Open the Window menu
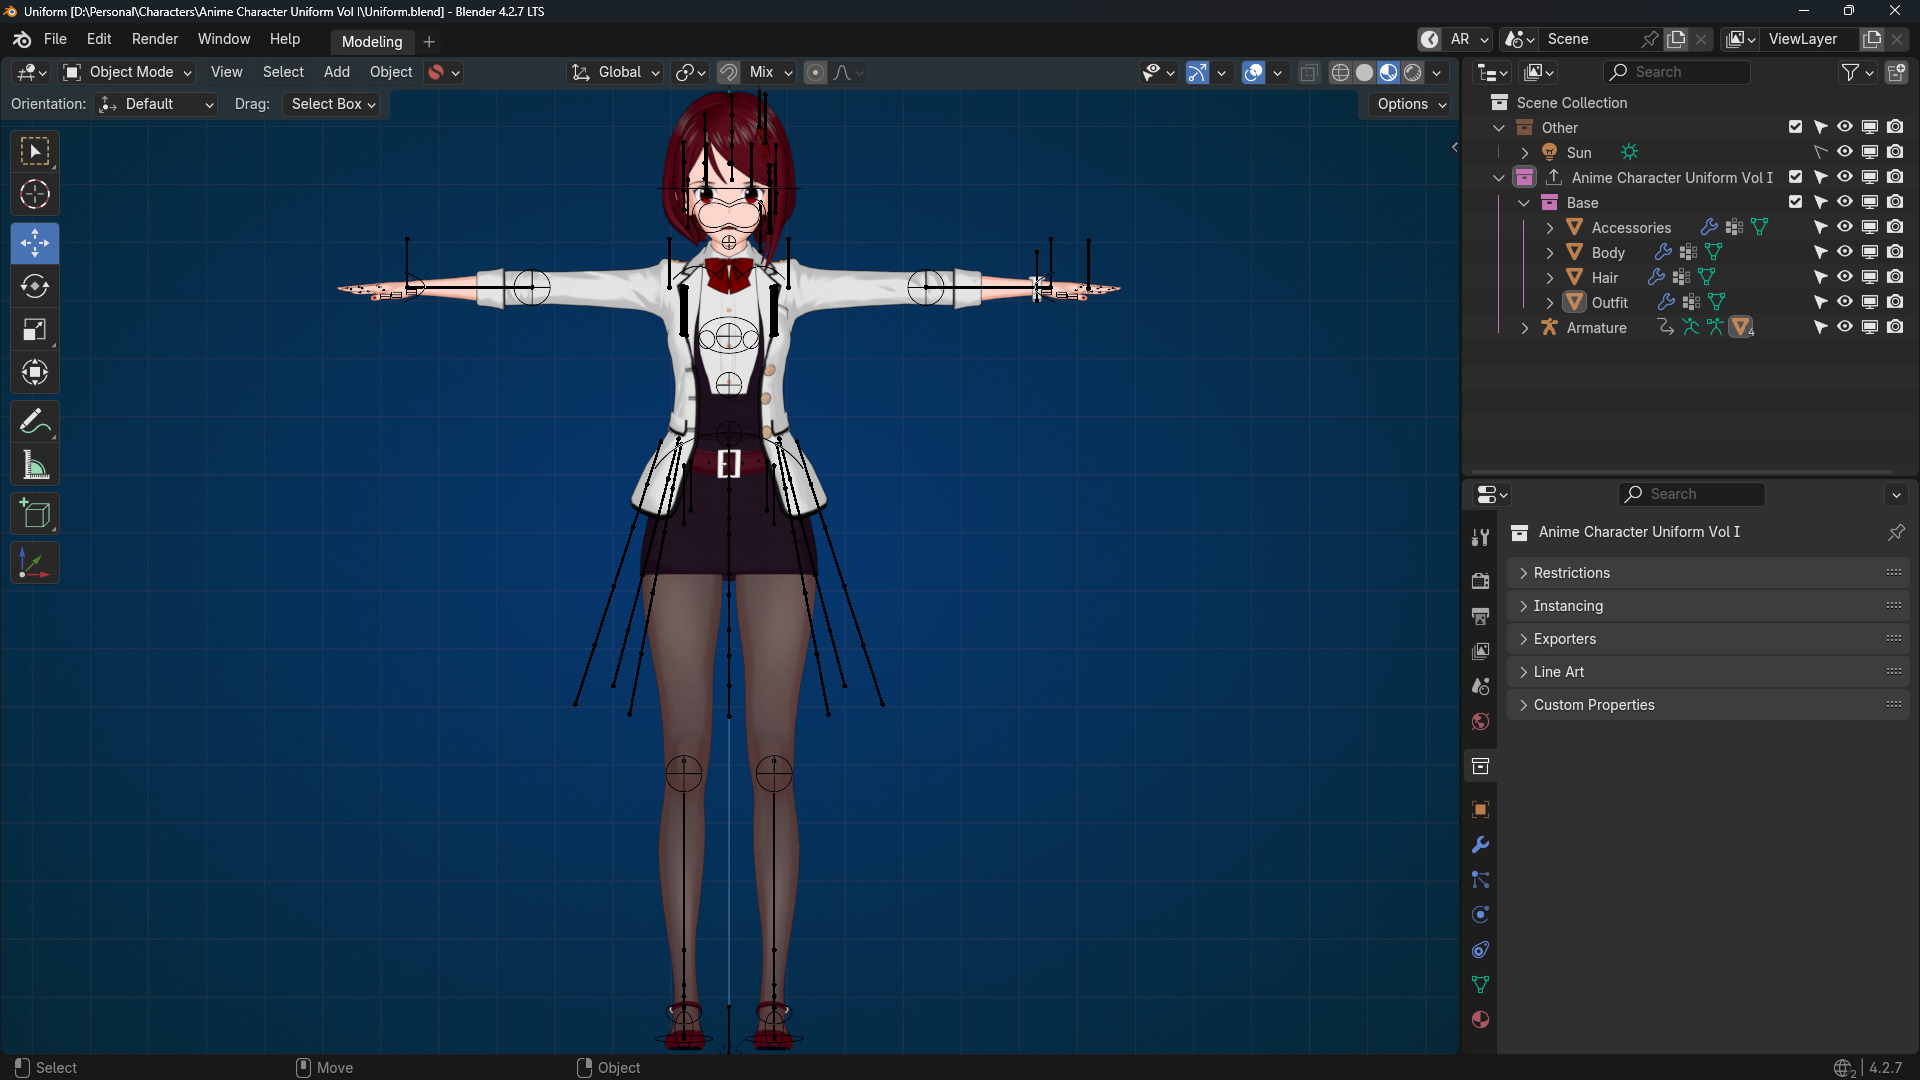The width and height of the screenshot is (1920, 1080). (224, 39)
